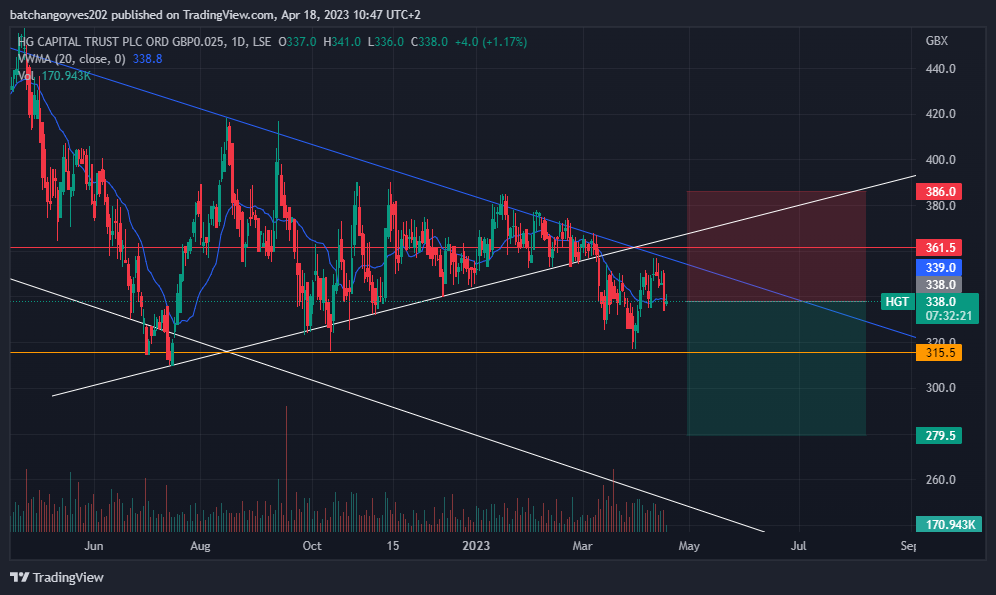Image resolution: width=996 pixels, height=595 pixels.
Task: Click the orange 315.5 price label
Action: pos(939,352)
